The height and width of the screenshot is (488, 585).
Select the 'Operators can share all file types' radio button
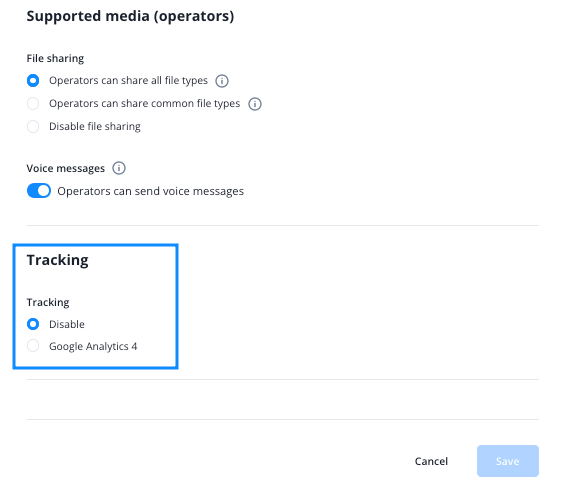click(x=33, y=81)
